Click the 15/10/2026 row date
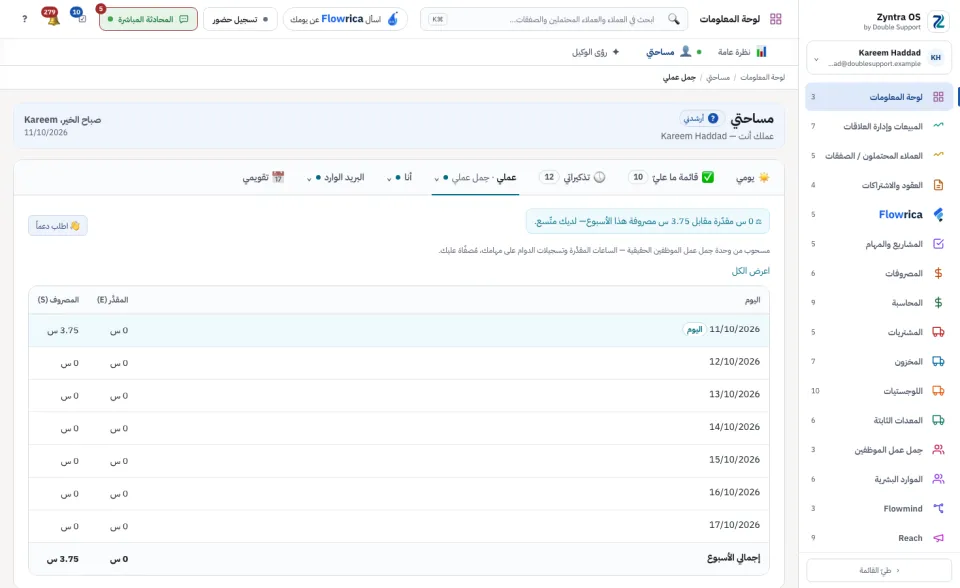This screenshot has height=588, width=960. (734, 459)
